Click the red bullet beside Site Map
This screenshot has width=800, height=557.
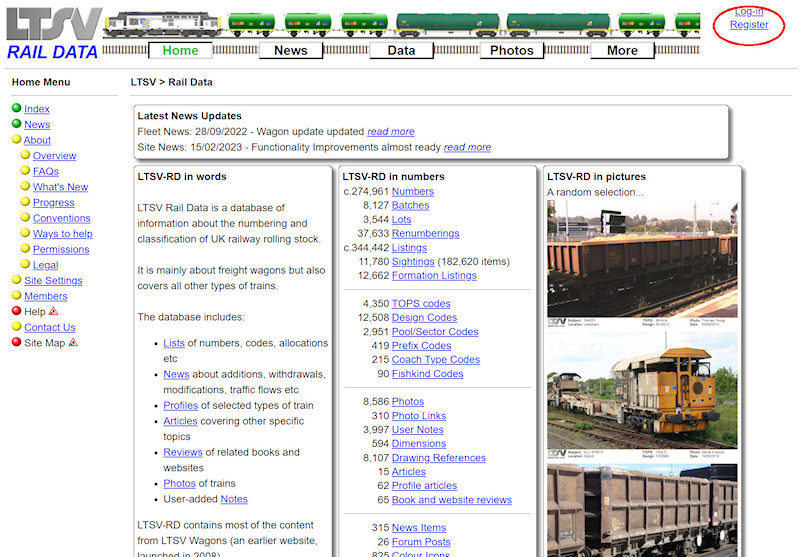[x=16, y=342]
